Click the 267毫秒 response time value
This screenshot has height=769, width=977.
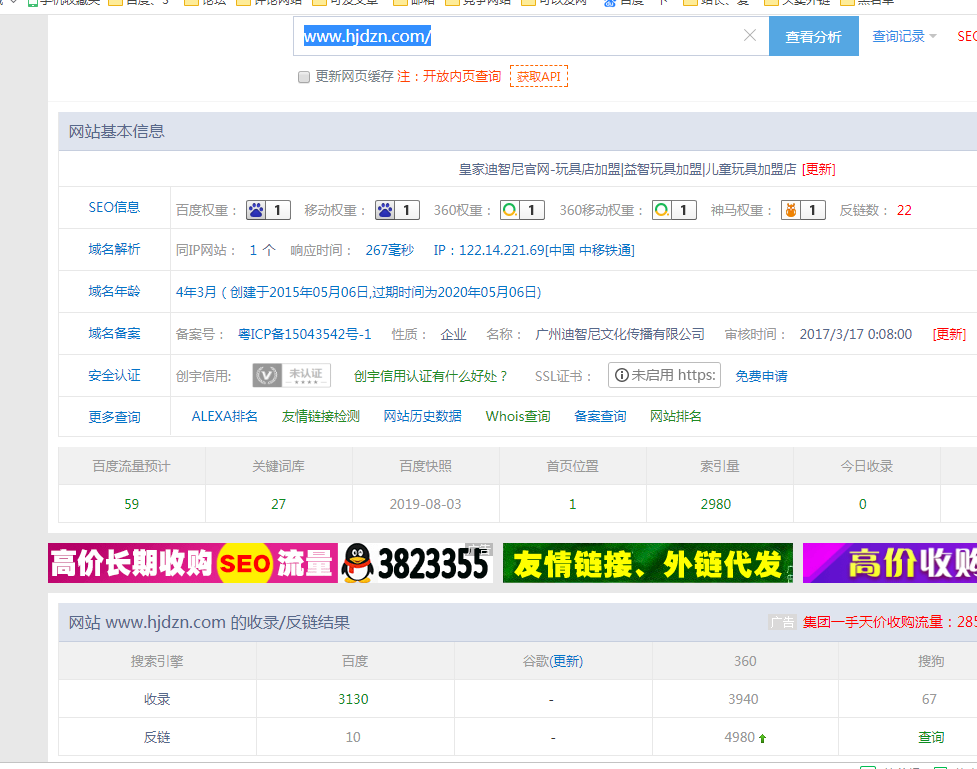(389, 251)
